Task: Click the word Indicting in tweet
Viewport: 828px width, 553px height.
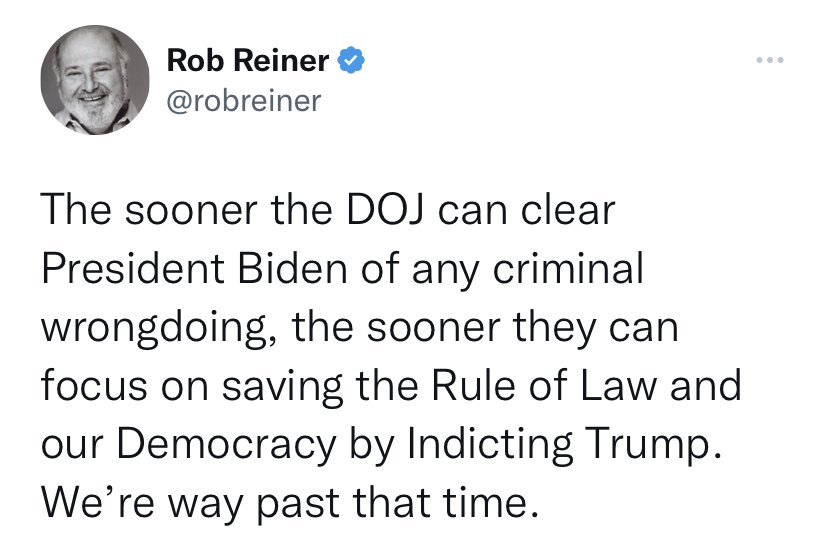Action: [x=490, y=444]
